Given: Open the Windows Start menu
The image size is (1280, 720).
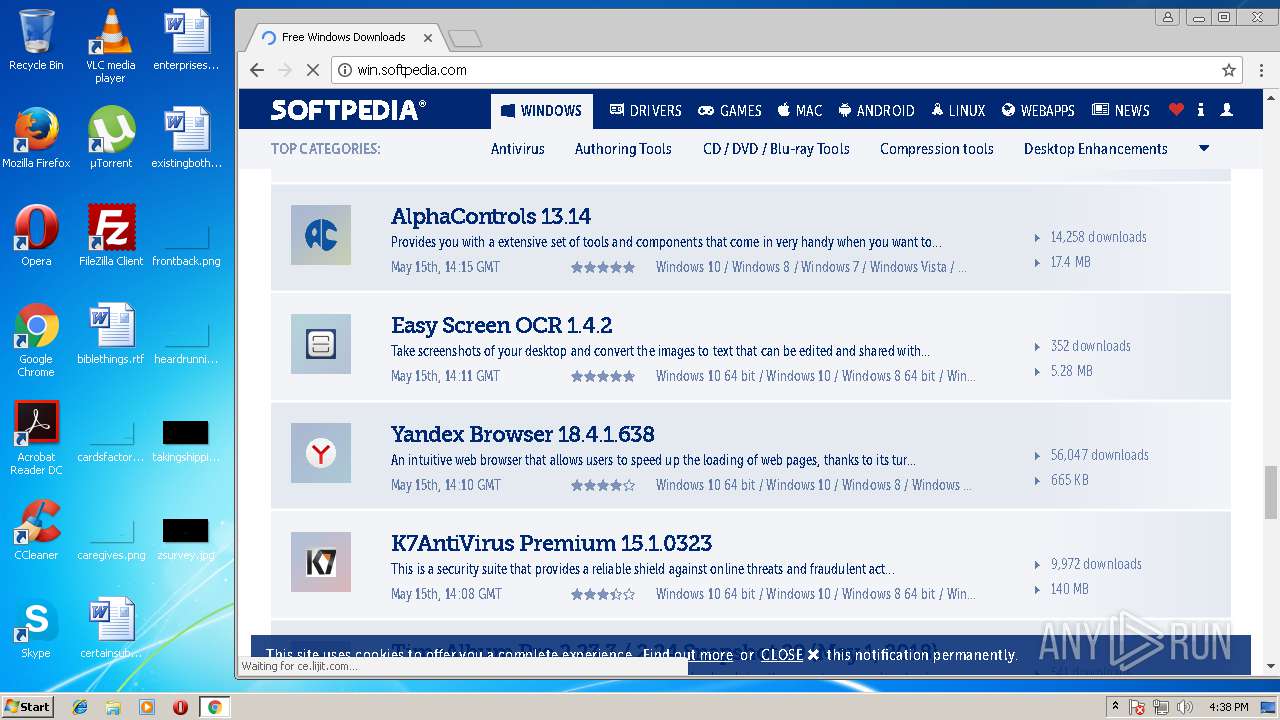Looking at the screenshot, I should coord(27,706).
